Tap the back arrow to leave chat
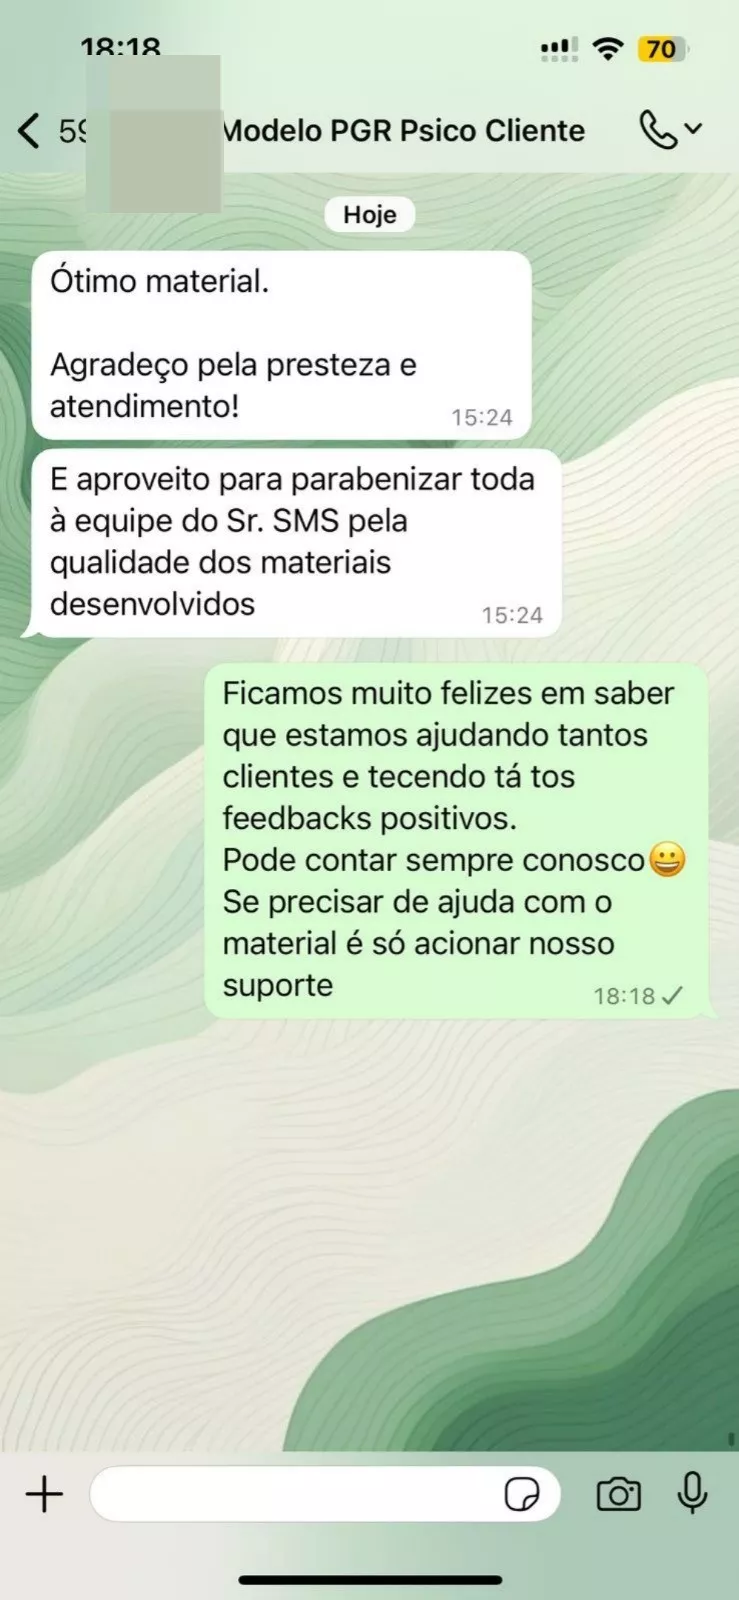The height and width of the screenshot is (1600, 739). pyautogui.click(x=29, y=130)
